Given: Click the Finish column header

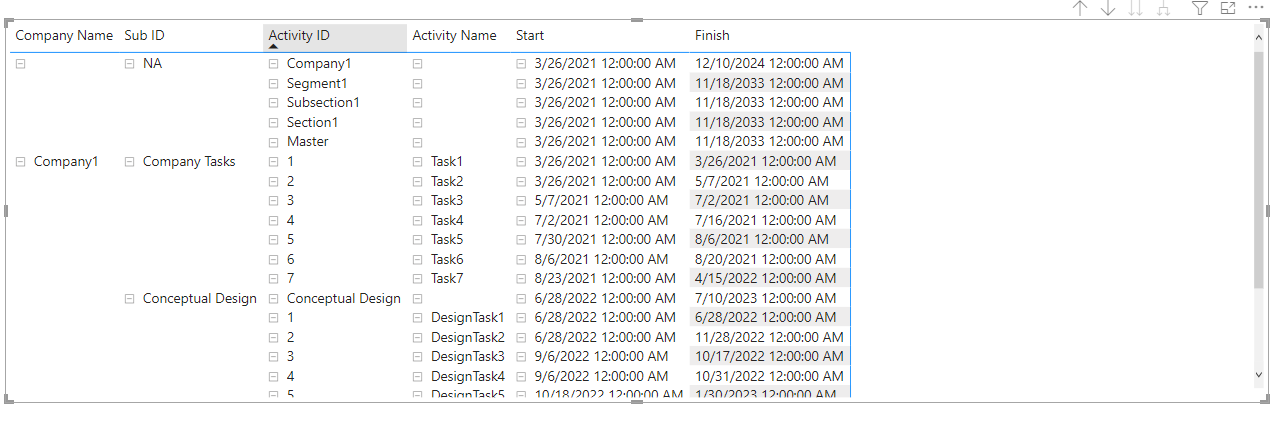Looking at the screenshot, I should [712, 35].
